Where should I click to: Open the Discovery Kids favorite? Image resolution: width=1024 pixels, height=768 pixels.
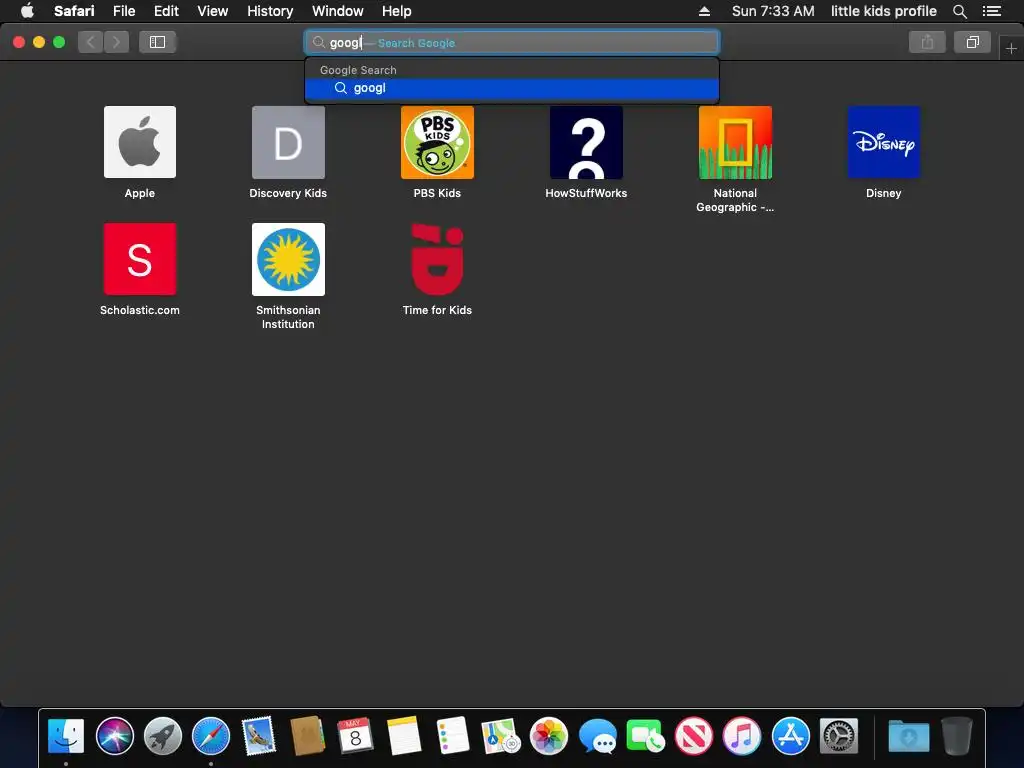click(x=288, y=142)
